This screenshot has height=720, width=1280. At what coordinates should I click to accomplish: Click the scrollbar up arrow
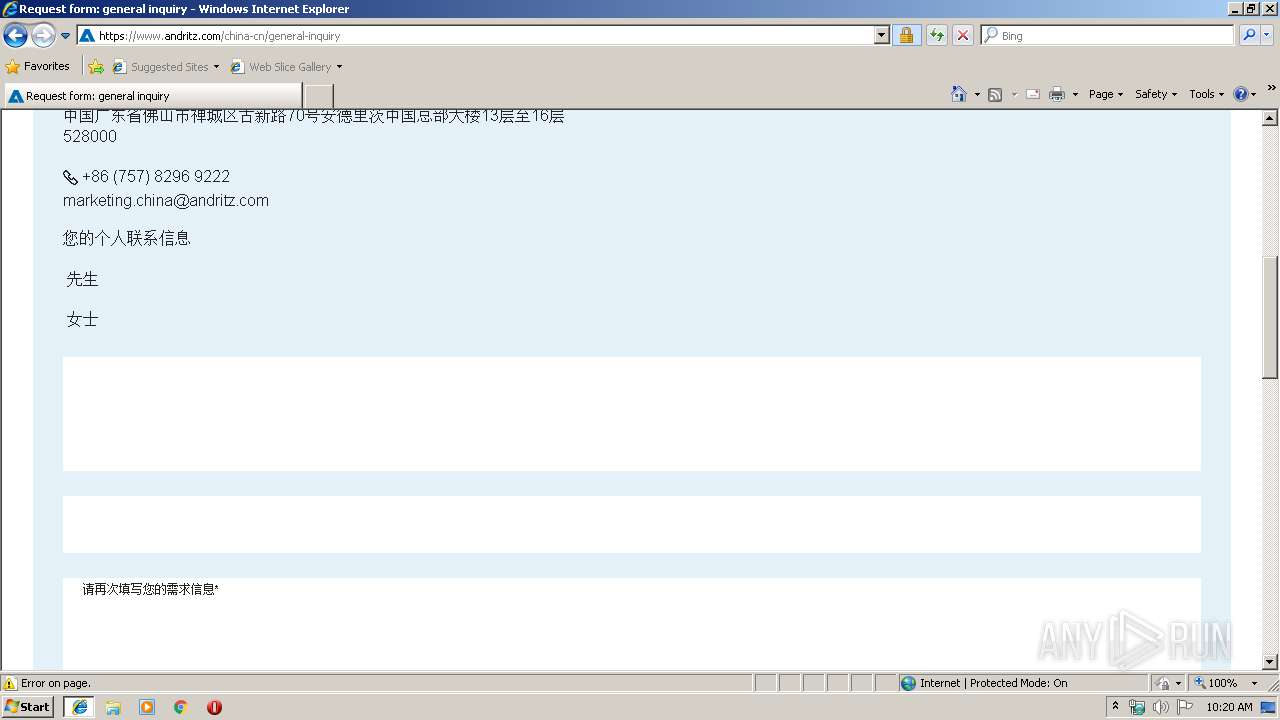point(1270,118)
